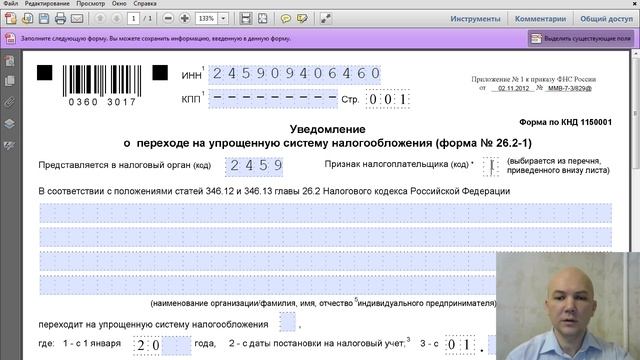The height and width of the screenshot is (360, 640).
Task: Click the 'Приложение № 1 к приказу ФНС России' text
Action: coord(534,79)
